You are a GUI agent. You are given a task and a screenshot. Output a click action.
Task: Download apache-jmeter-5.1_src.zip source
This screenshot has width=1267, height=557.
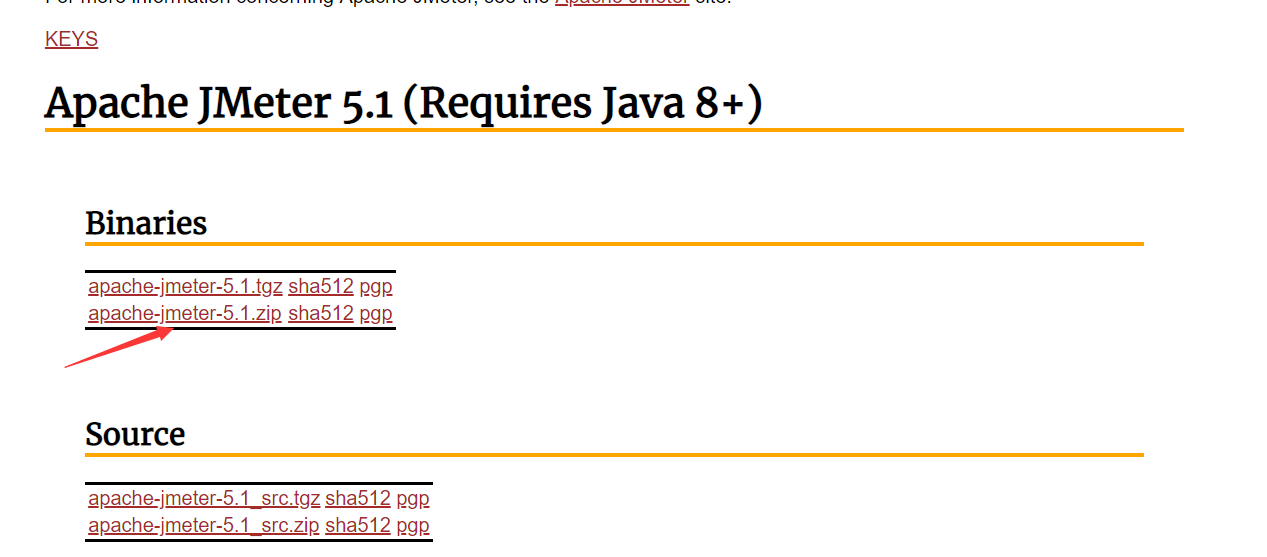coord(204,526)
